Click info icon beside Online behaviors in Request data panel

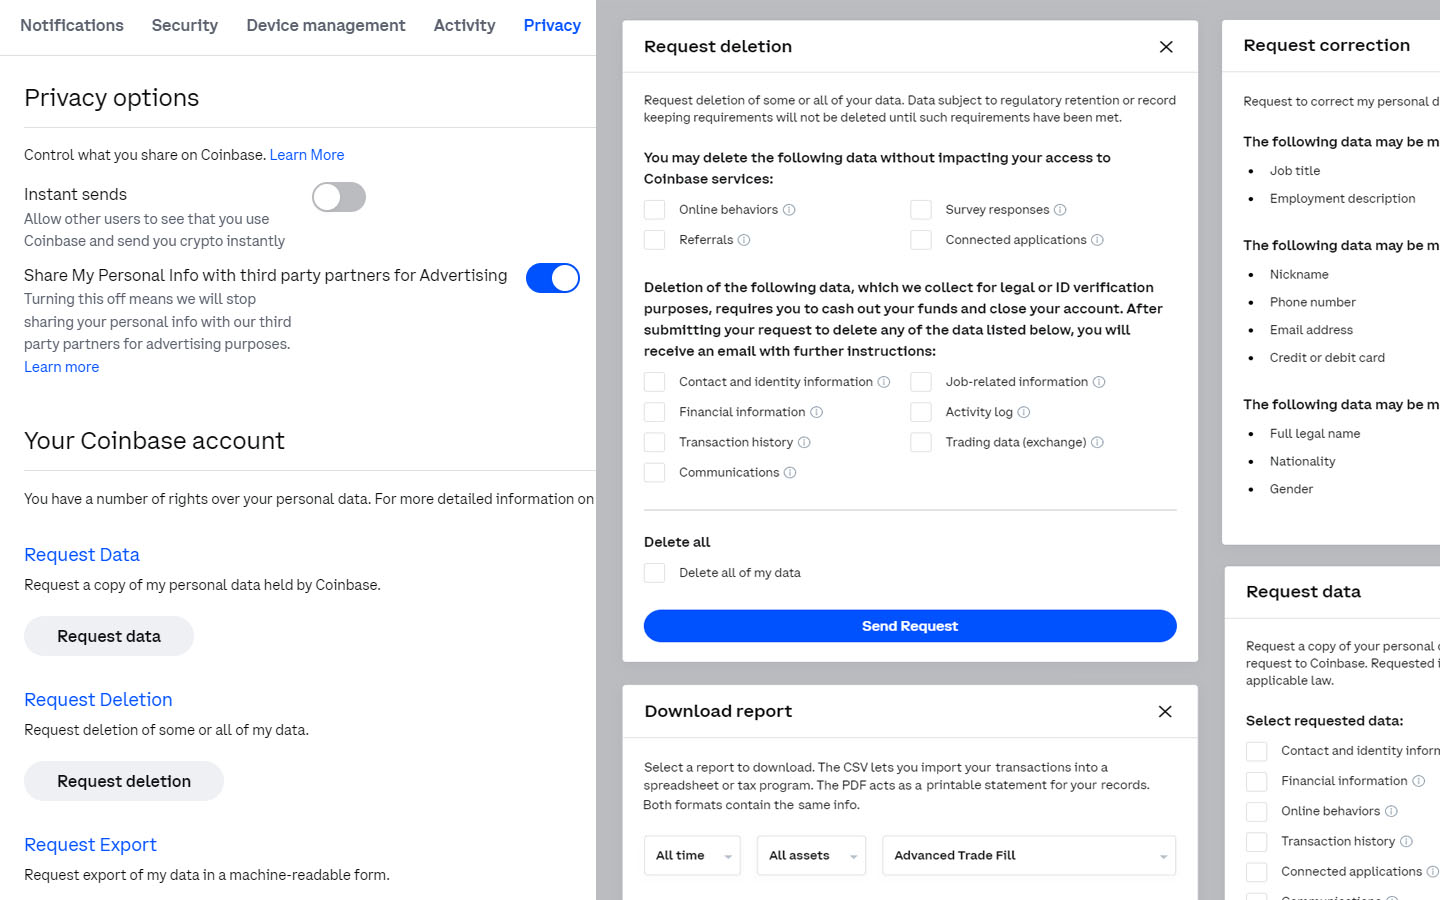(x=1391, y=811)
